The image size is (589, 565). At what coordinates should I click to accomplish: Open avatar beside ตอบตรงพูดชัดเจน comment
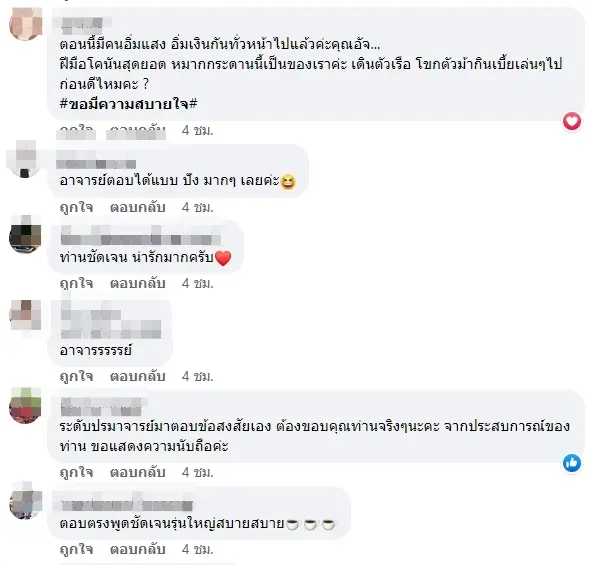pos(25,500)
